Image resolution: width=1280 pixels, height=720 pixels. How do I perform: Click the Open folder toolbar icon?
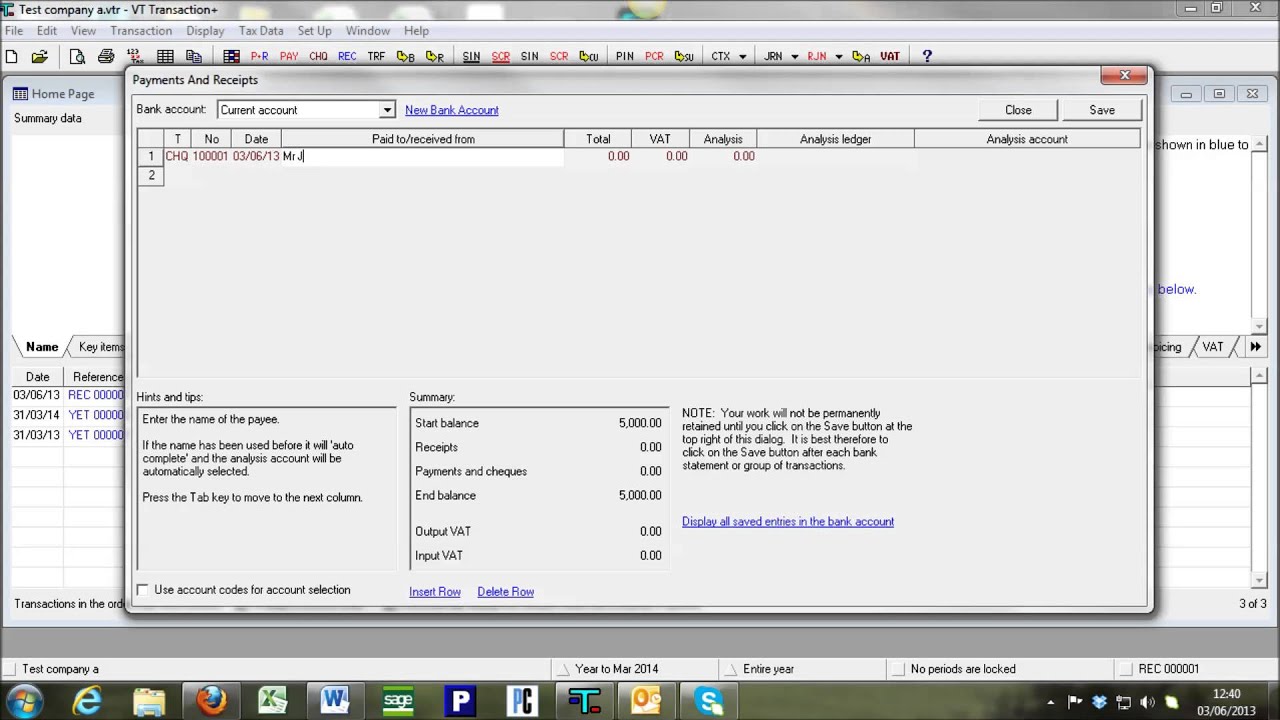pyautogui.click(x=40, y=57)
